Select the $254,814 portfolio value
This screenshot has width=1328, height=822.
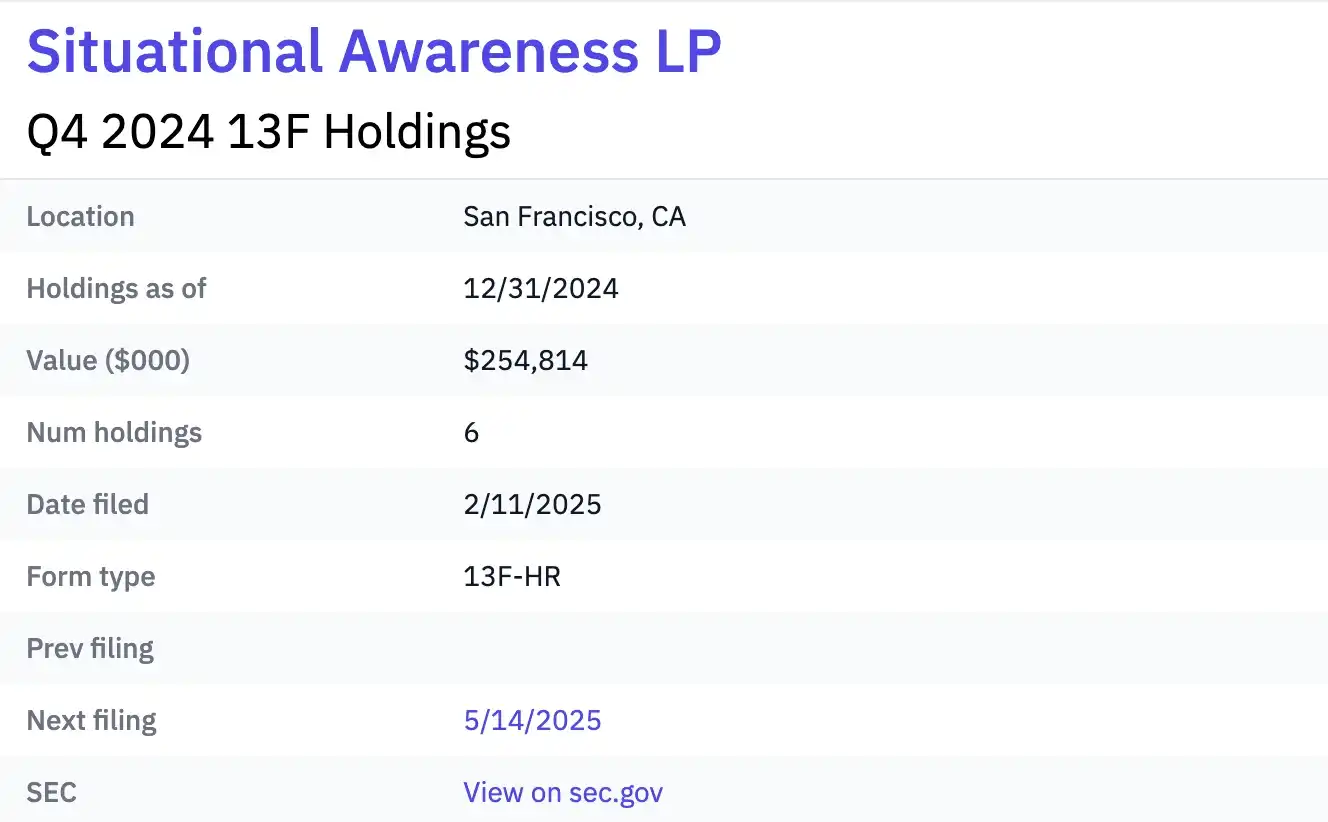tap(525, 360)
